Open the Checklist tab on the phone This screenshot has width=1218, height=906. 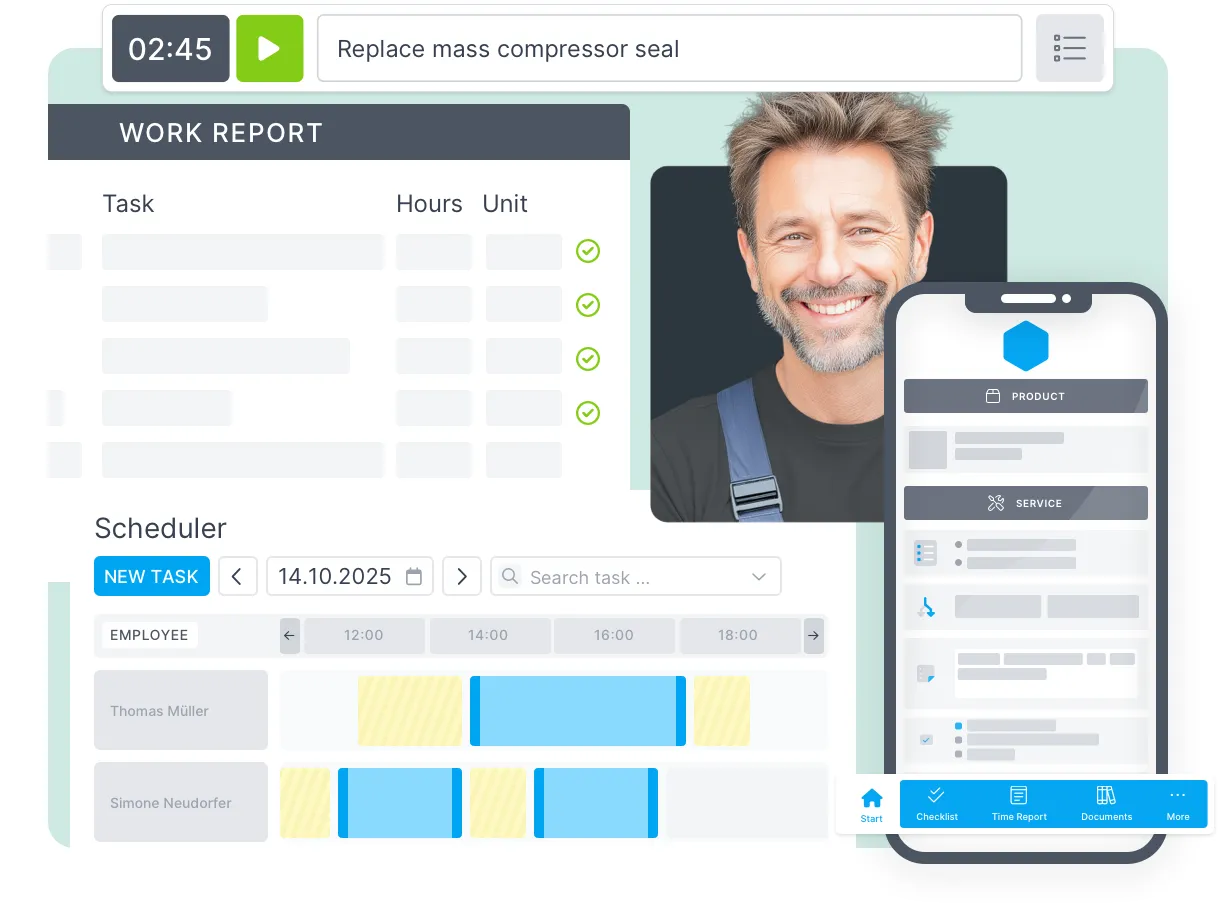pos(937,805)
